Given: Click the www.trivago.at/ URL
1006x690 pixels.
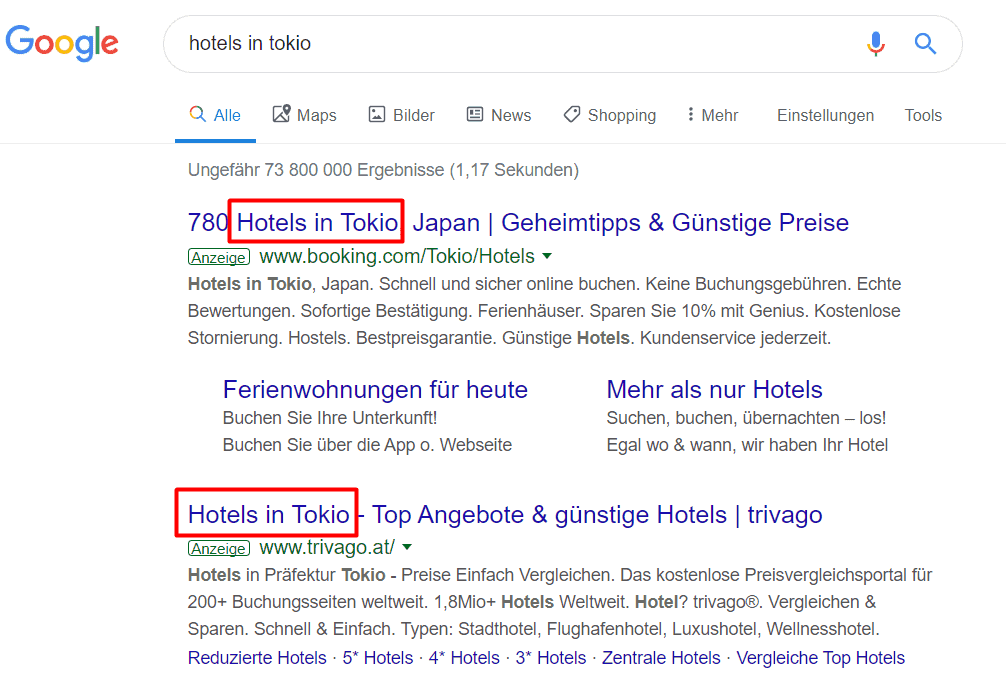Looking at the screenshot, I should [x=327, y=548].
